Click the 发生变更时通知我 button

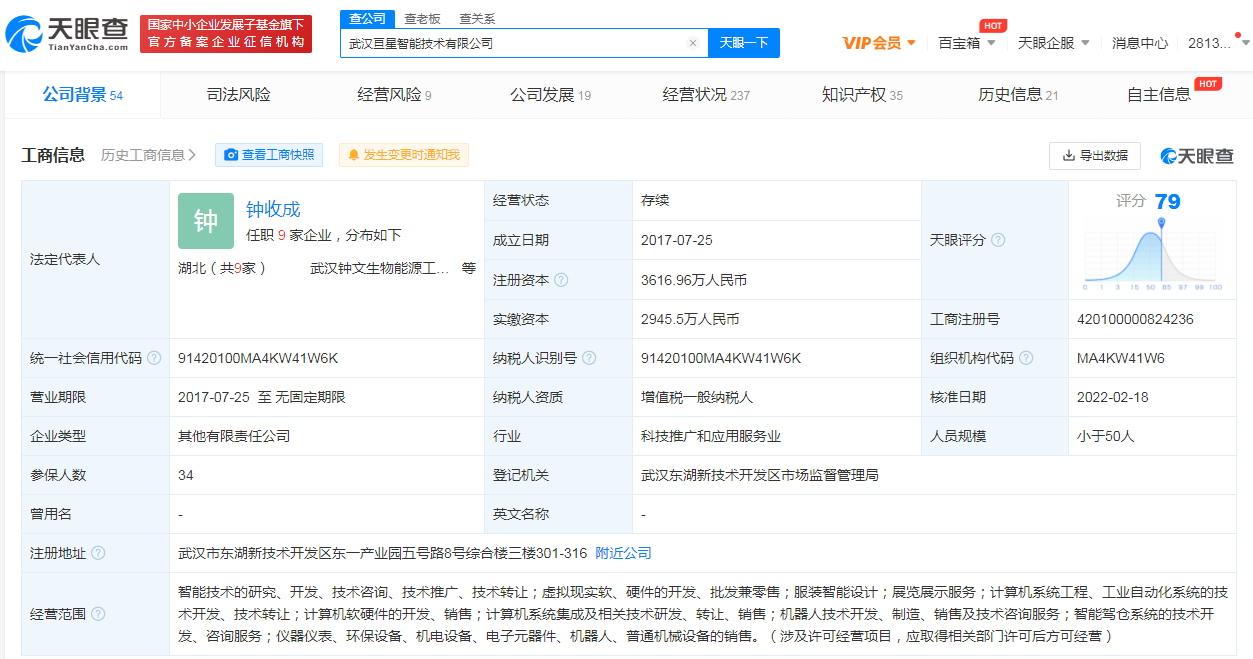click(x=404, y=155)
